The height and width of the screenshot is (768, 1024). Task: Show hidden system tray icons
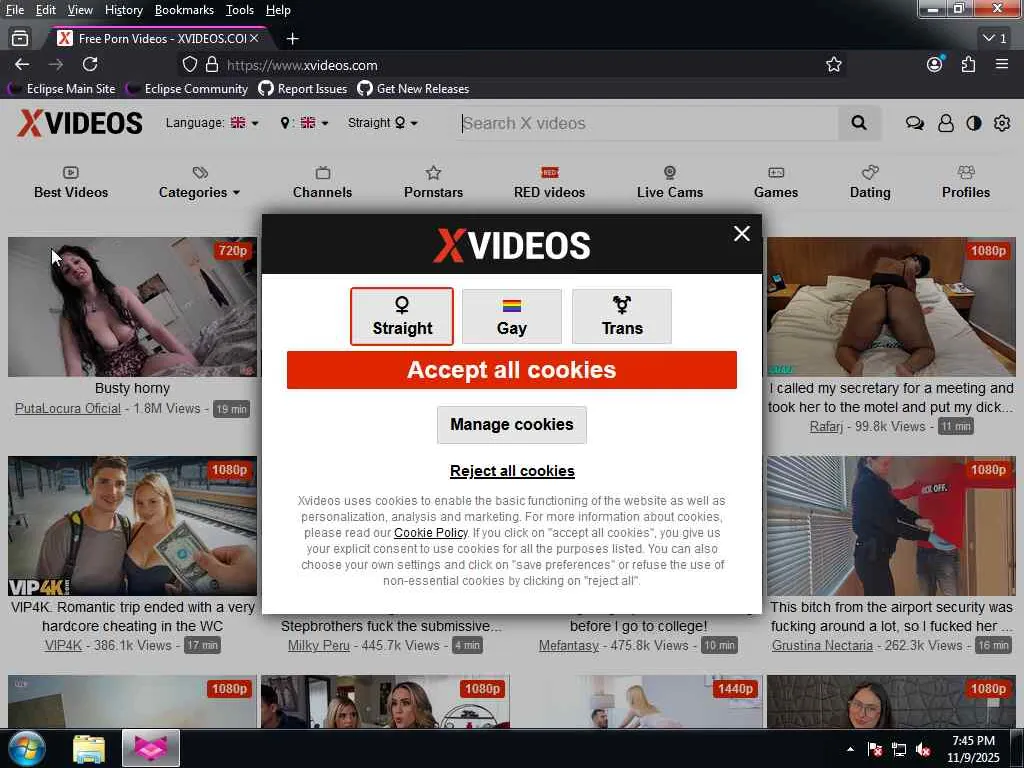point(850,749)
